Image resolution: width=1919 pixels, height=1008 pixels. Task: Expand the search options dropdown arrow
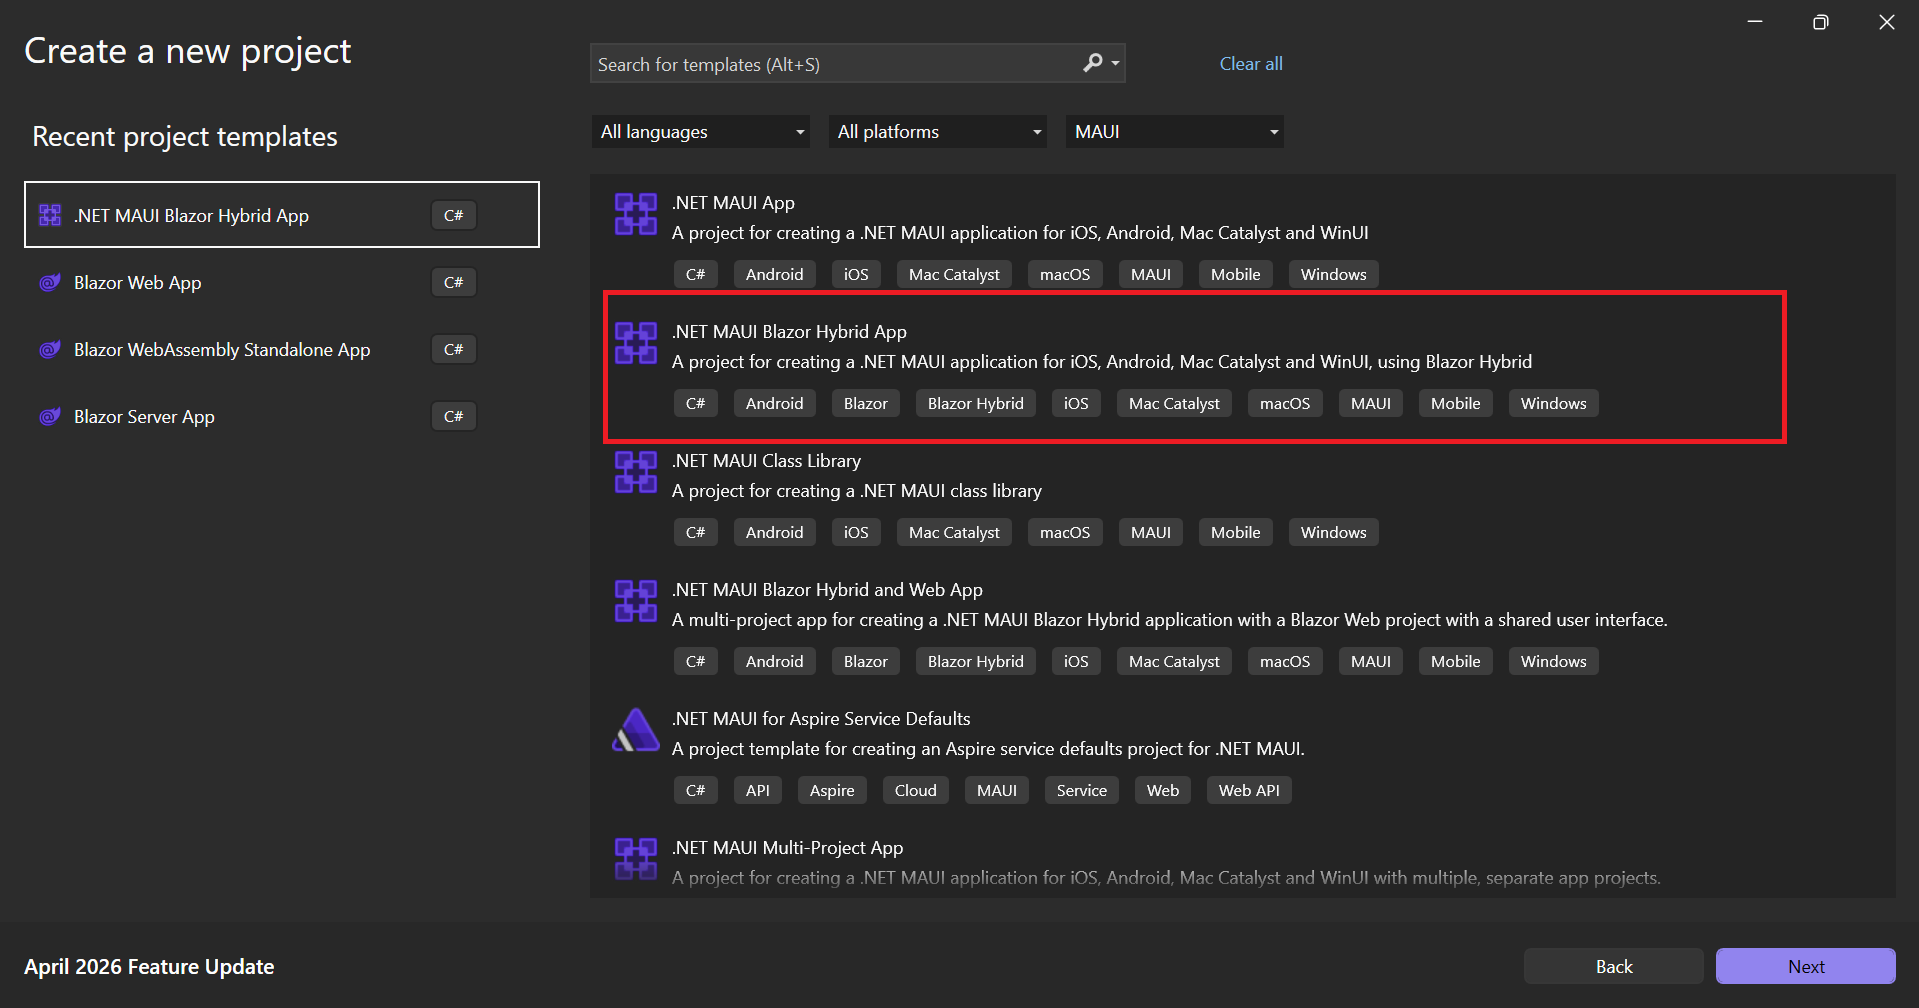[1116, 63]
